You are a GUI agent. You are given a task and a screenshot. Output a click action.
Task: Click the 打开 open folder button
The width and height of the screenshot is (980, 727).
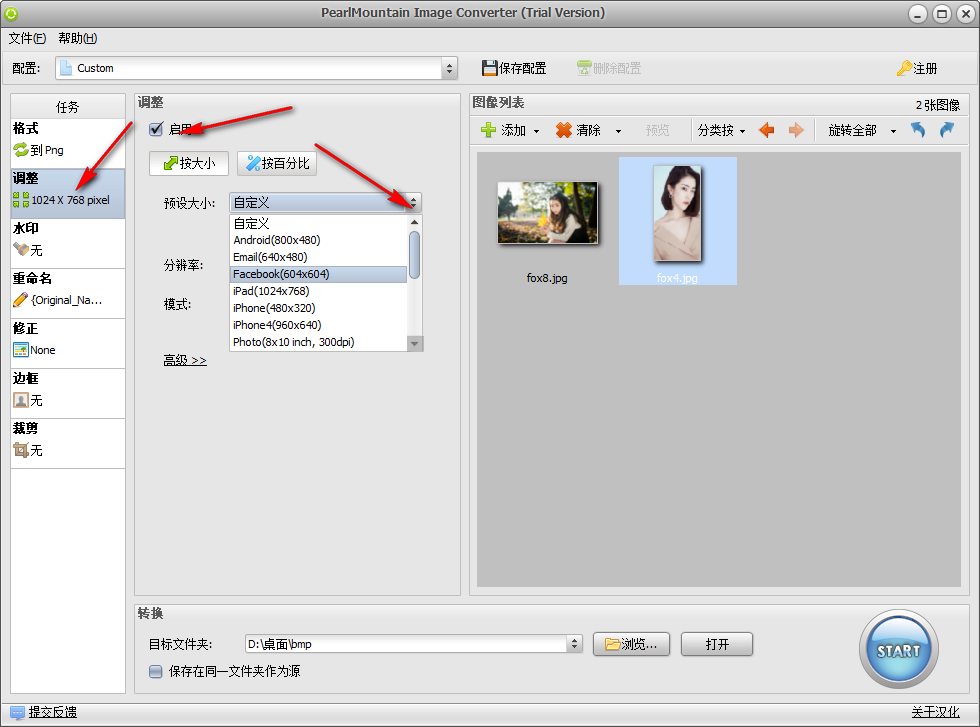point(717,644)
